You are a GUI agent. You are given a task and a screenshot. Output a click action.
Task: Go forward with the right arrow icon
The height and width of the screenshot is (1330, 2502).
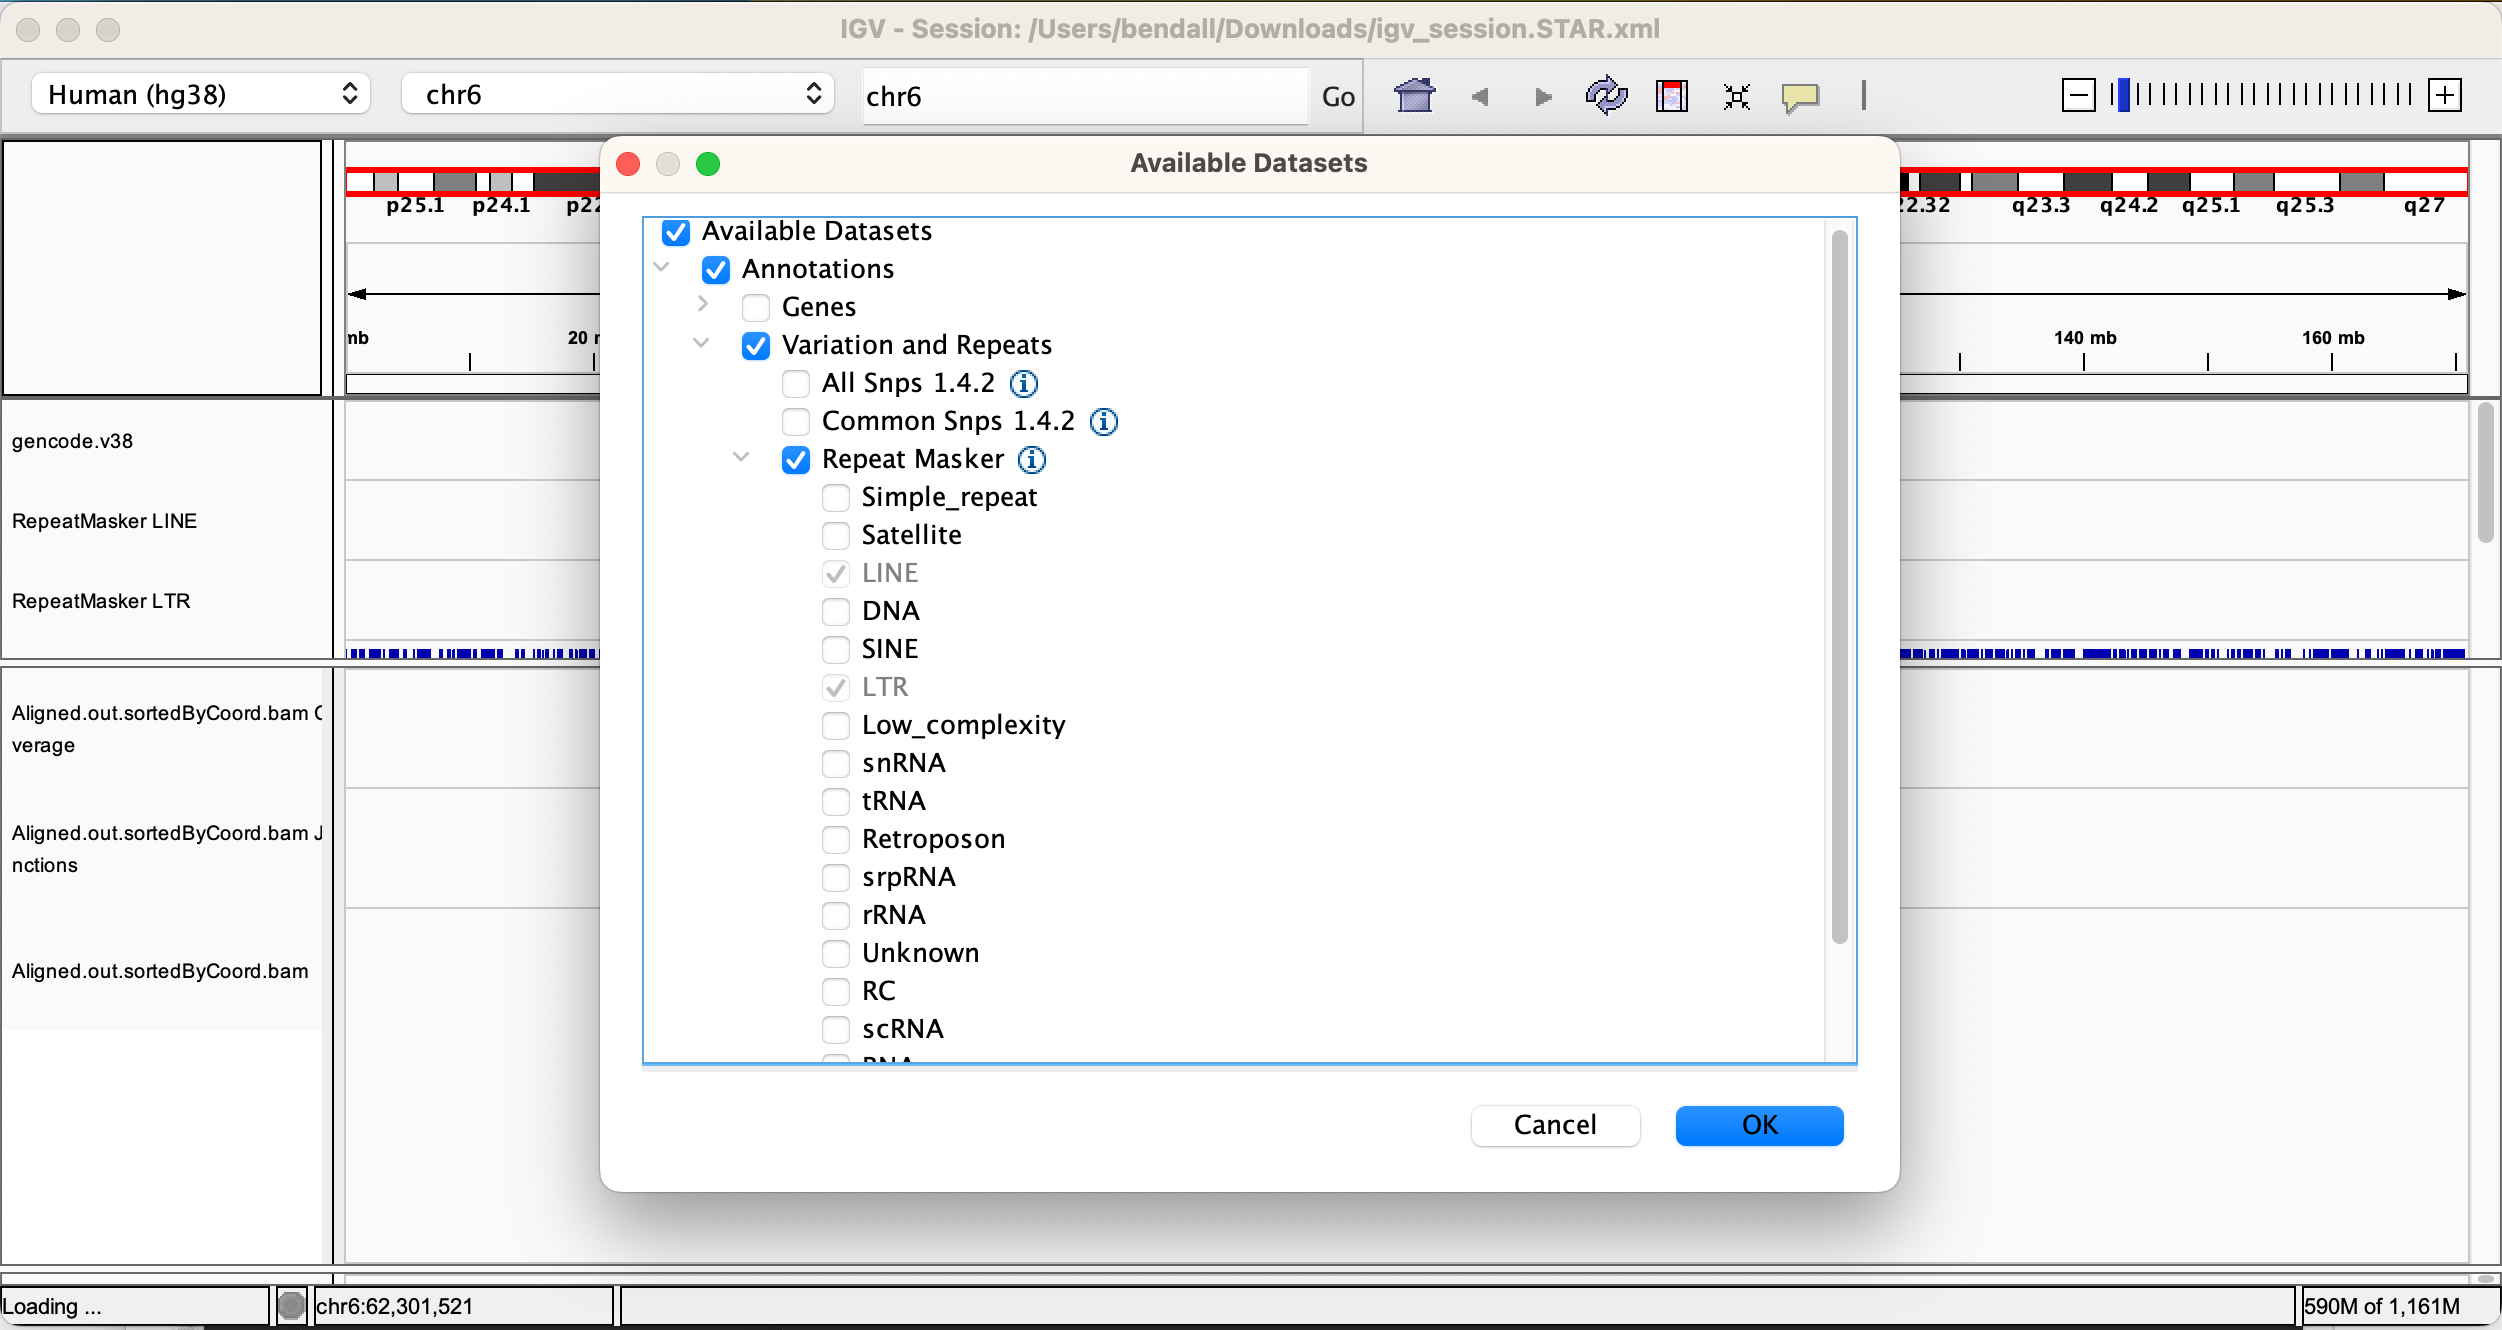pos(1543,97)
